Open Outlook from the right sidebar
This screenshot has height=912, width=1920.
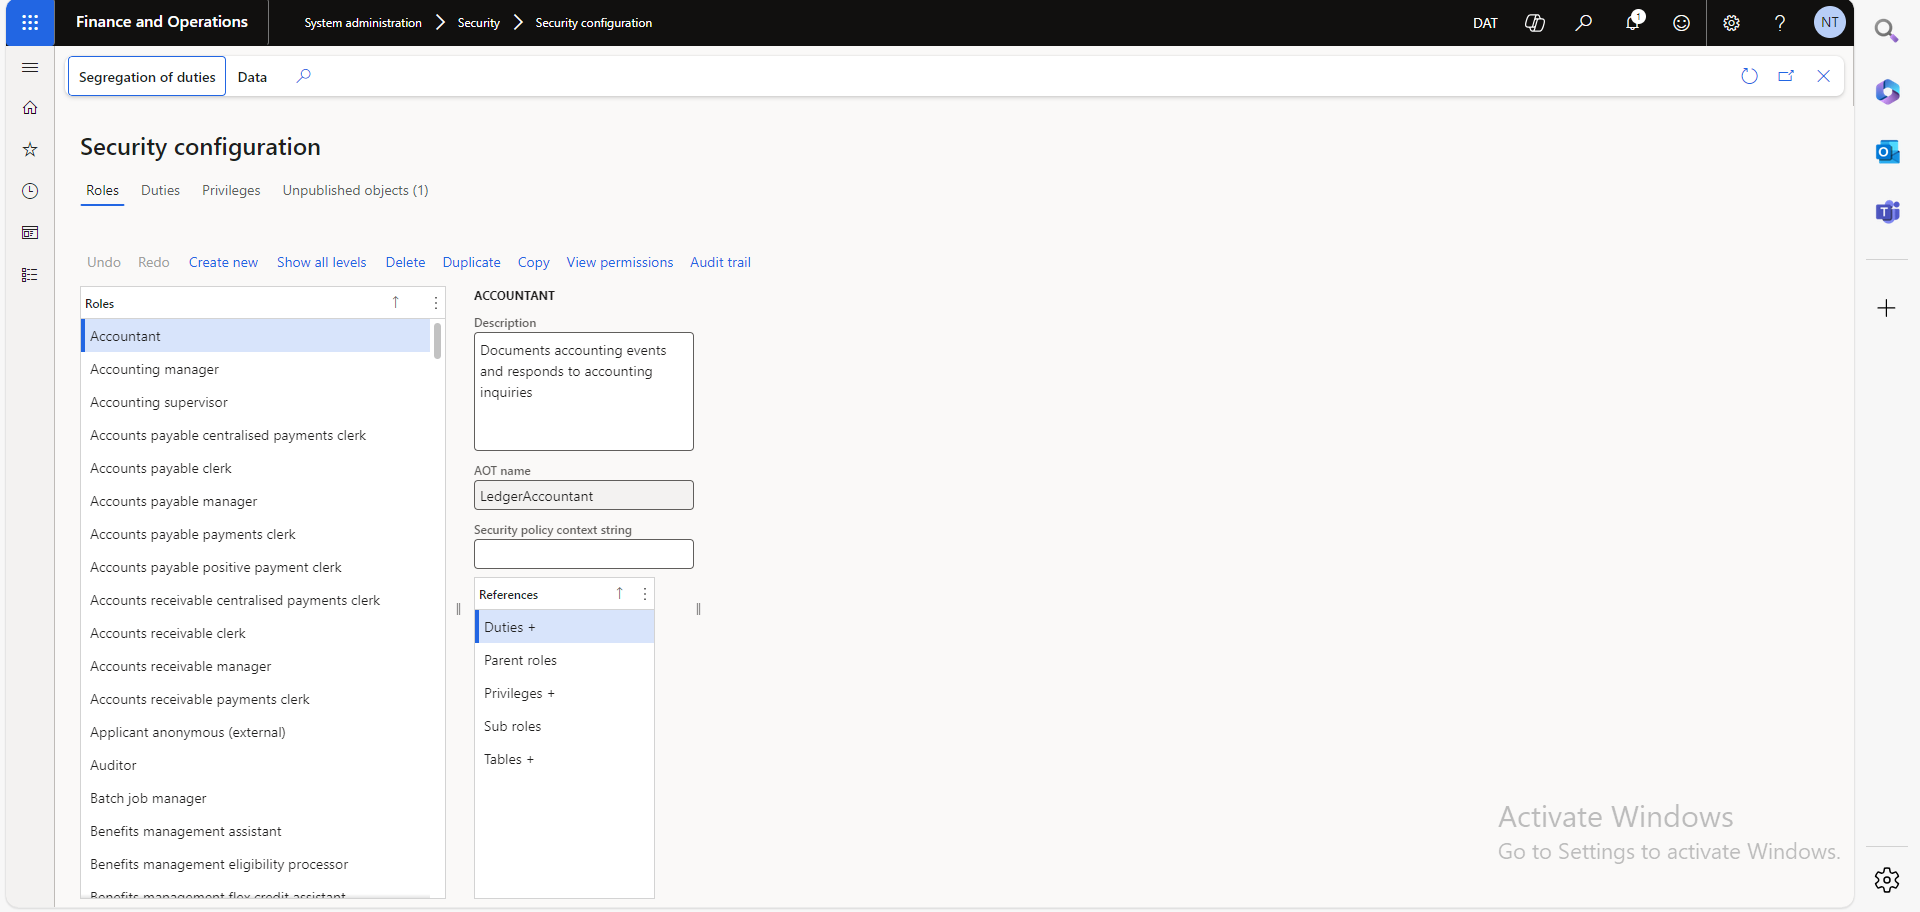pos(1887,152)
